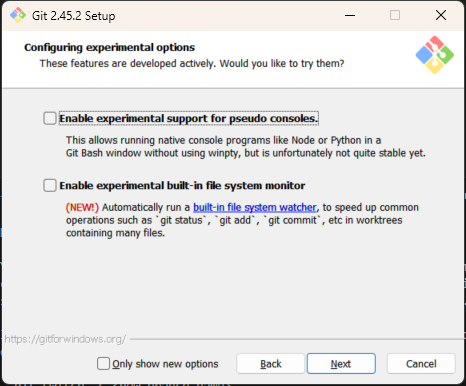The width and height of the screenshot is (466, 386).
Task: Go to the Next setup page
Action: [x=341, y=364]
